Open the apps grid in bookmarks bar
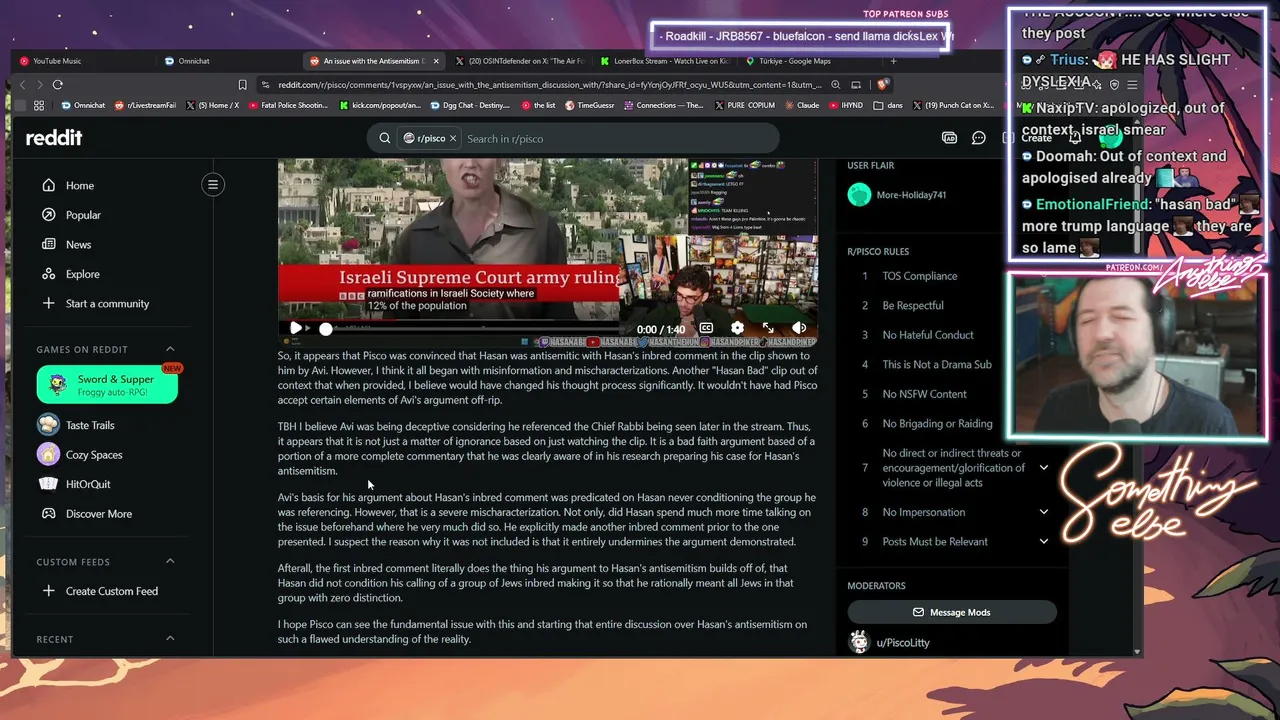Screen dimensions: 1280x720 tap(39, 105)
